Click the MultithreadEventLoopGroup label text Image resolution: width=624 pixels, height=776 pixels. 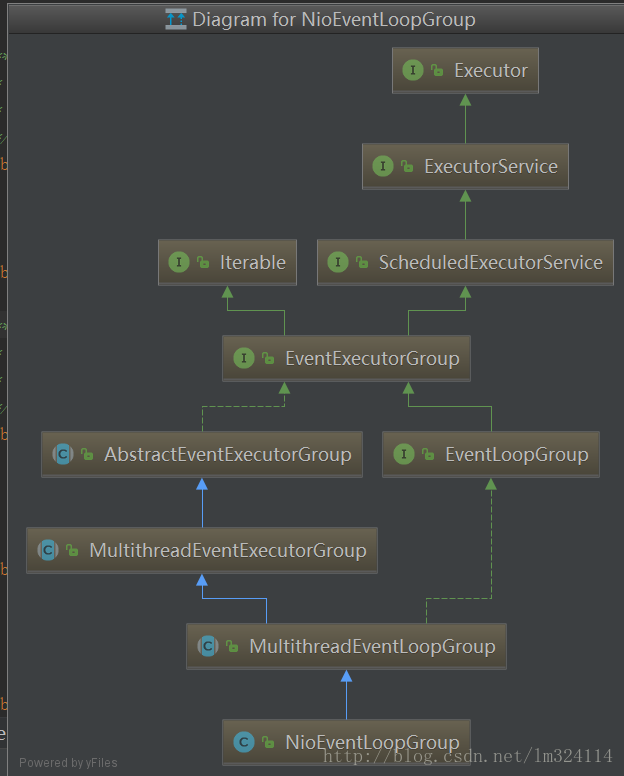coord(372,646)
